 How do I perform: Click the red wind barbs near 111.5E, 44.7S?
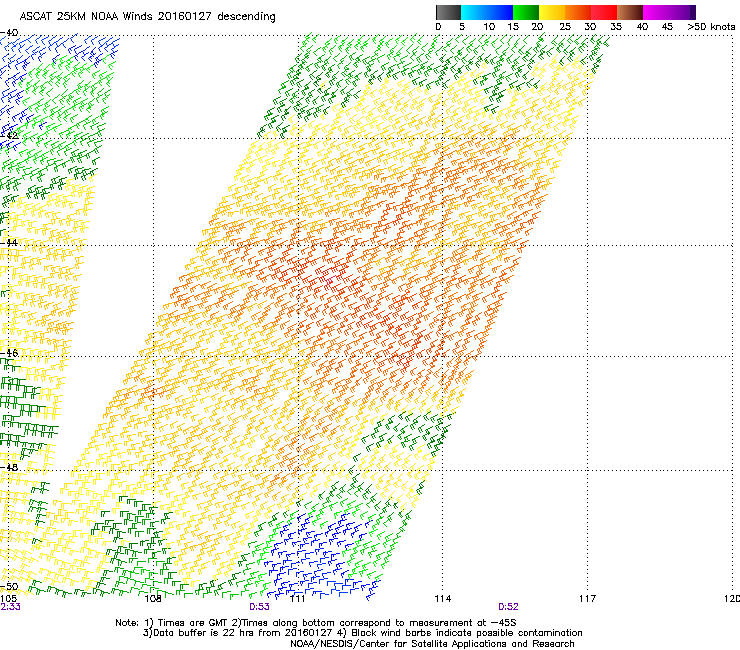(x=326, y=279)
